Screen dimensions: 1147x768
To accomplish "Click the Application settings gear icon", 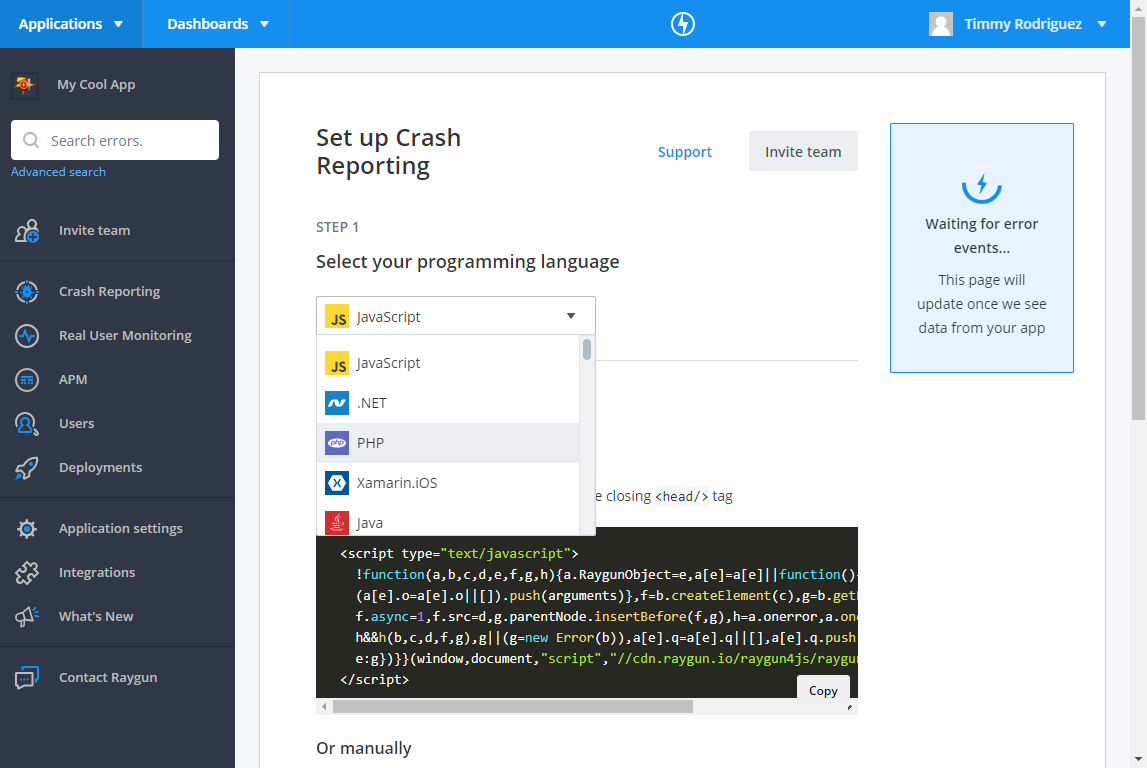I will pos(27,528).
